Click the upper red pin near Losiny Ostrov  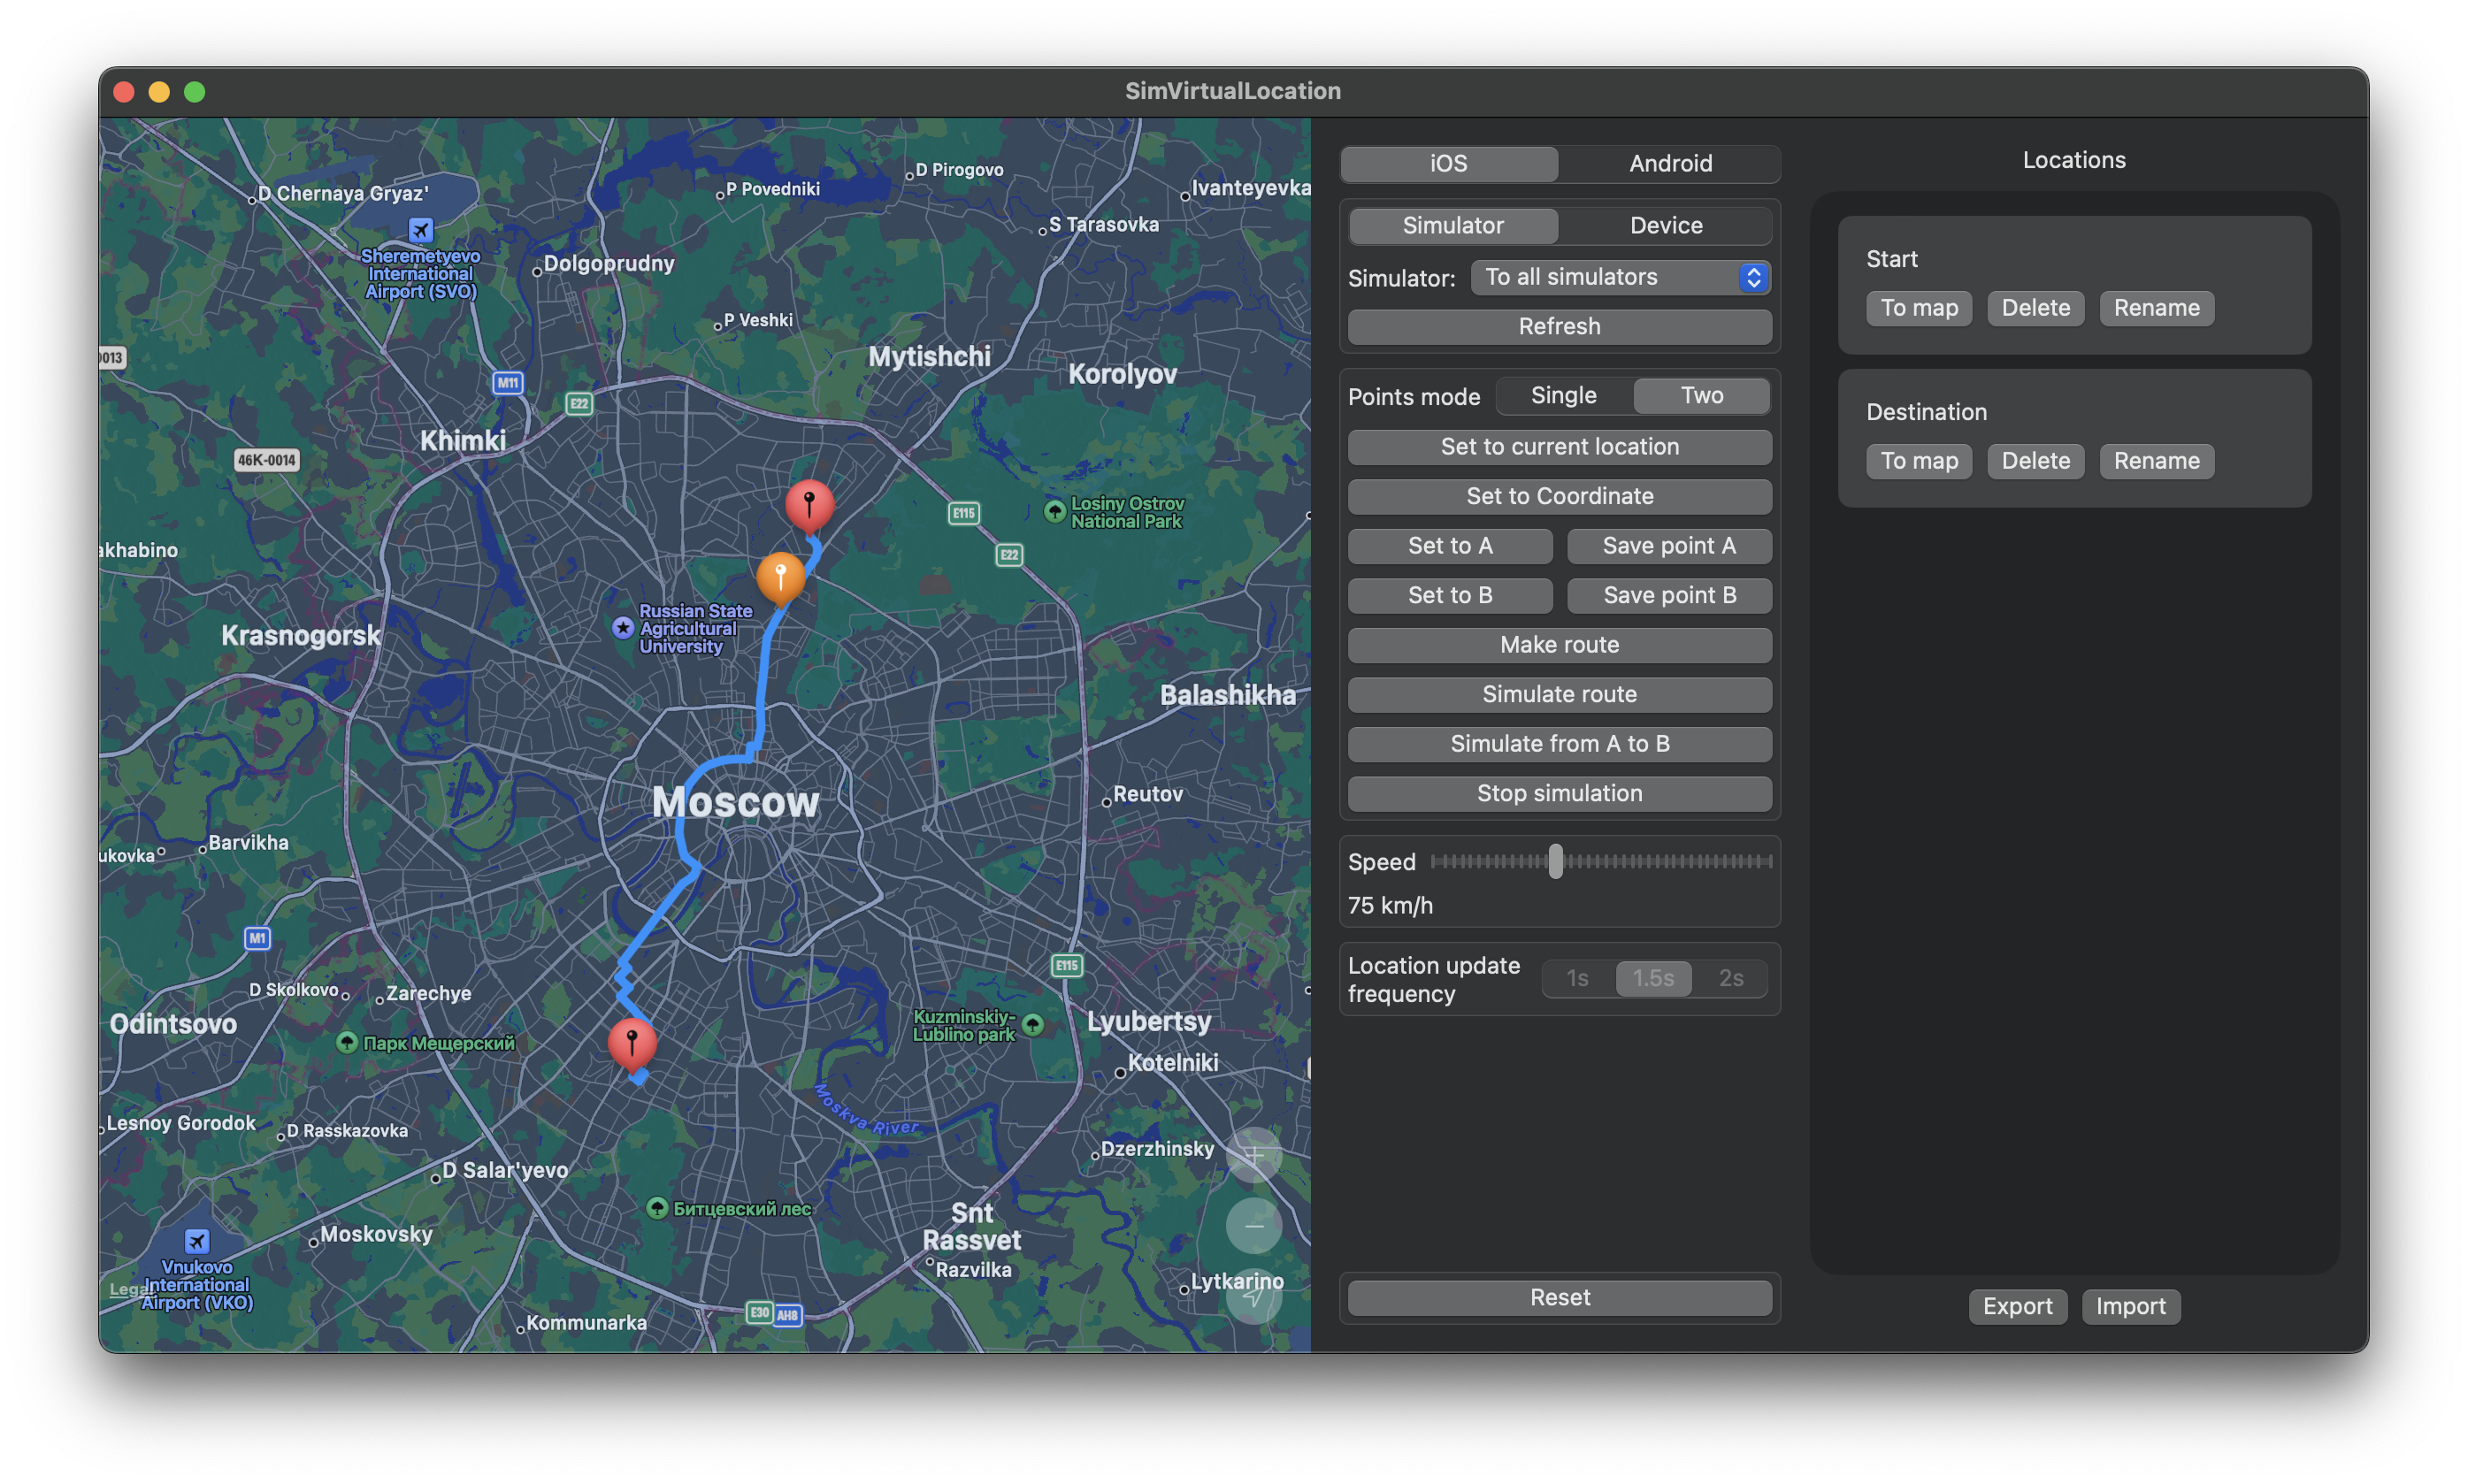coord(809,503)
